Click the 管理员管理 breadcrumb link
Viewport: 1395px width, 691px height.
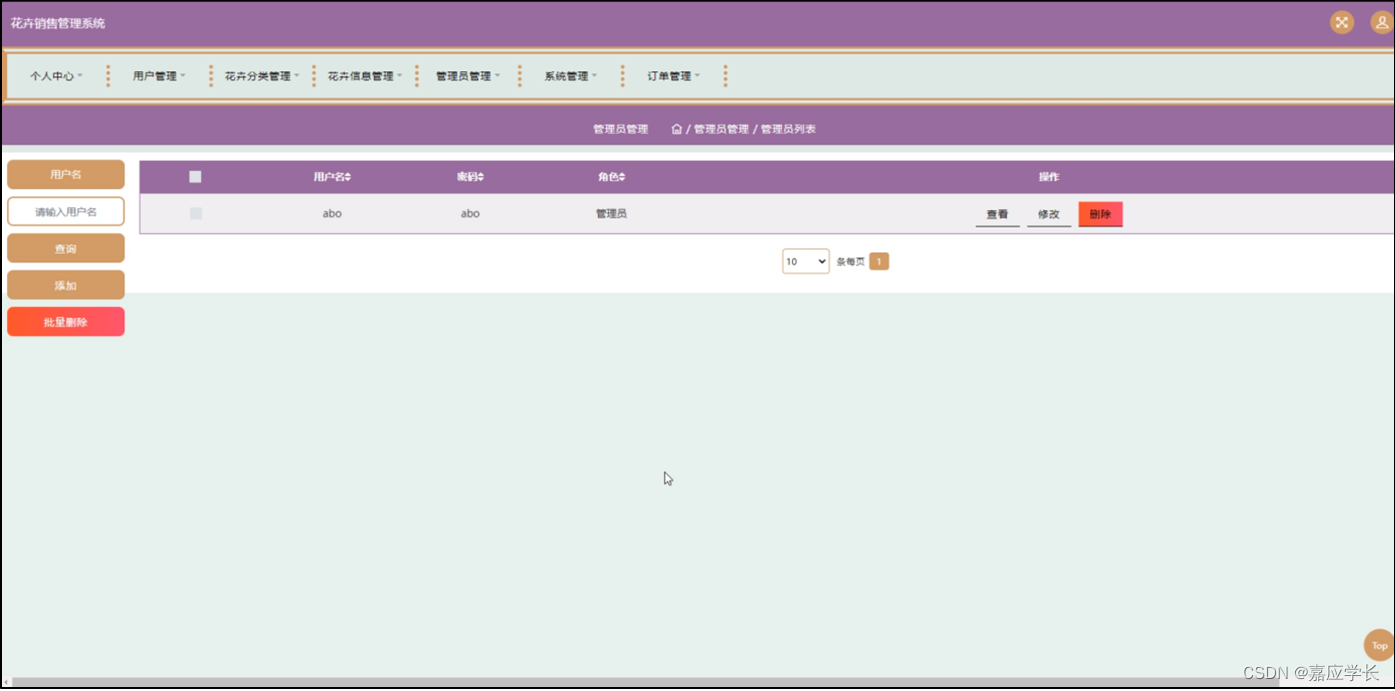[721, 129]
